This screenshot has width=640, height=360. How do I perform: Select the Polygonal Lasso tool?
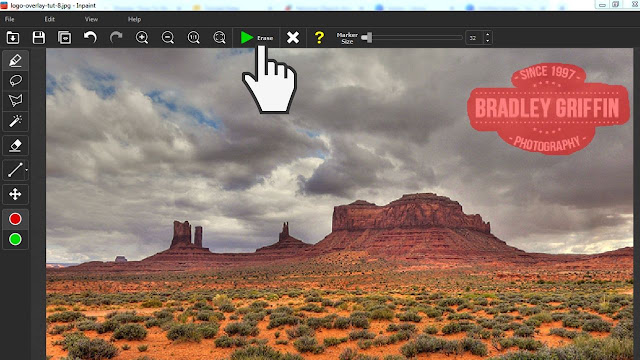pyautogui.click(x=15, y=100)
